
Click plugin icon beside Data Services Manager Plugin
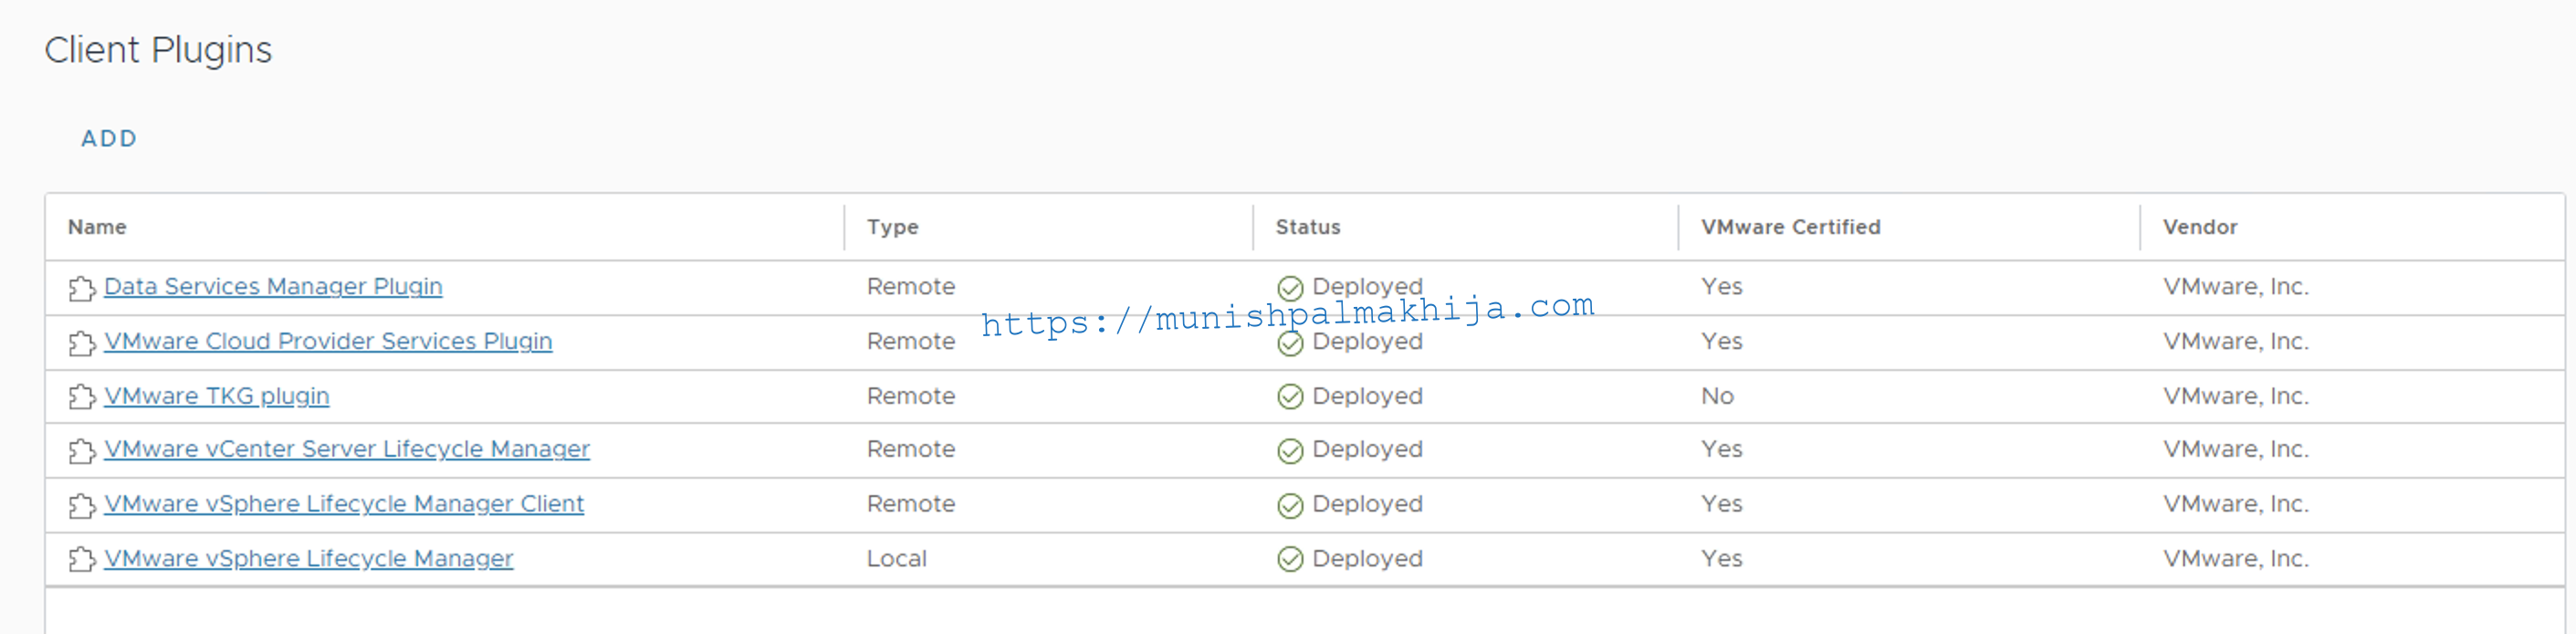pos(82,289)
